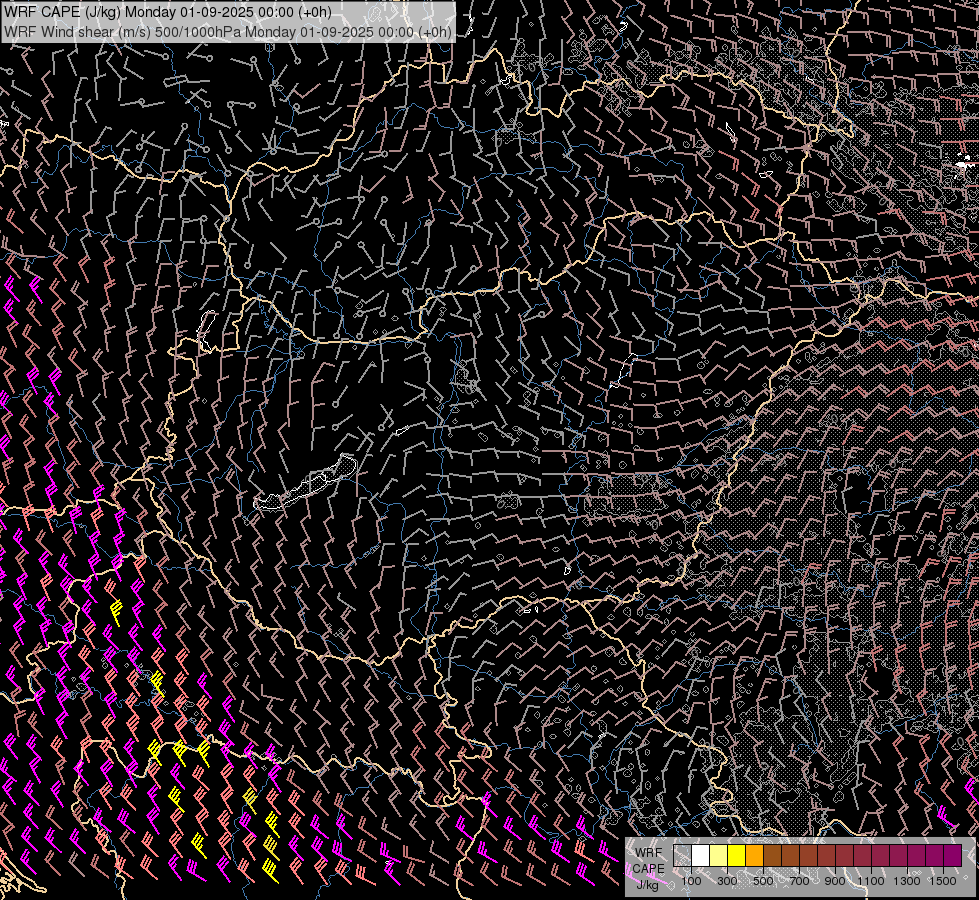Click the legend value '300'
This screenshot has width=979, height=900.
[727, 881]
